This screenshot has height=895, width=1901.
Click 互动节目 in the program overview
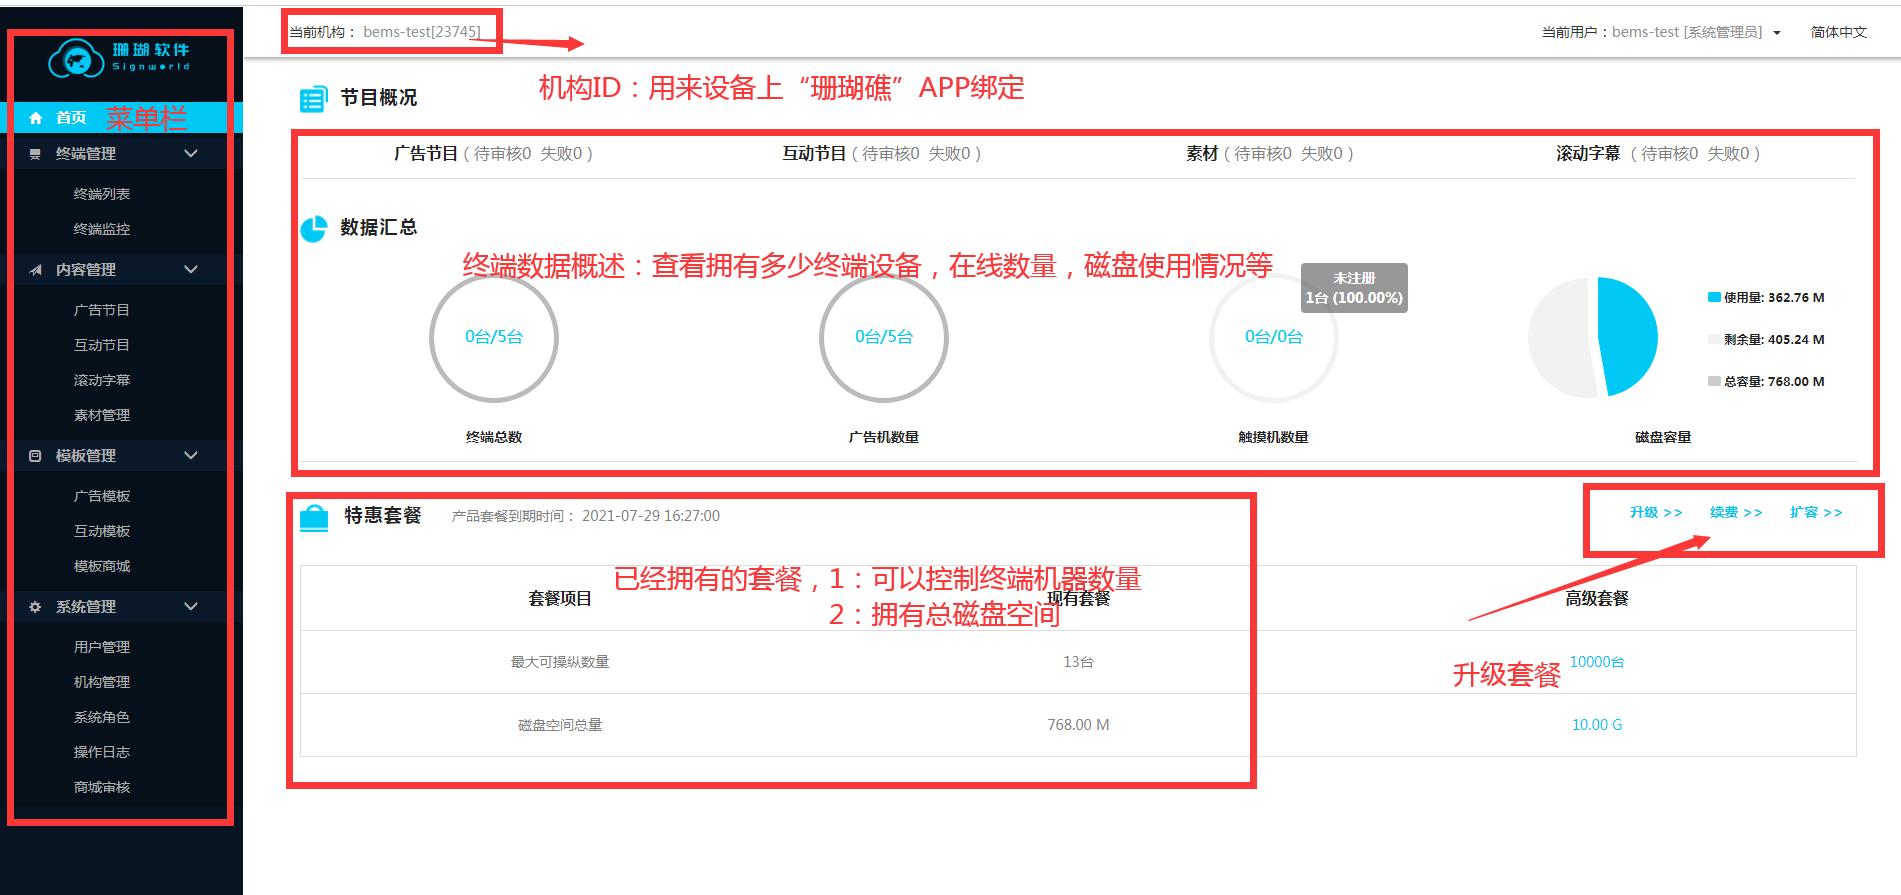coord(814,154)
